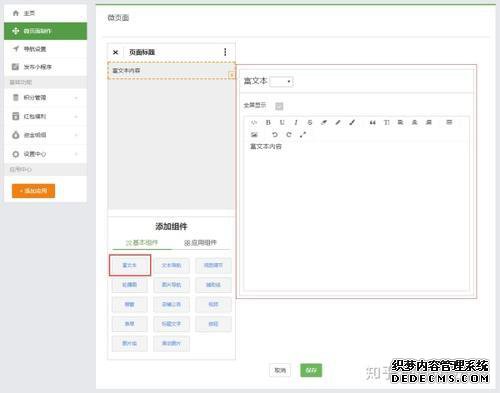Click the undo arrow in the editor toolbar
Screen dimensions: 500x393
(x=275, y=135)
